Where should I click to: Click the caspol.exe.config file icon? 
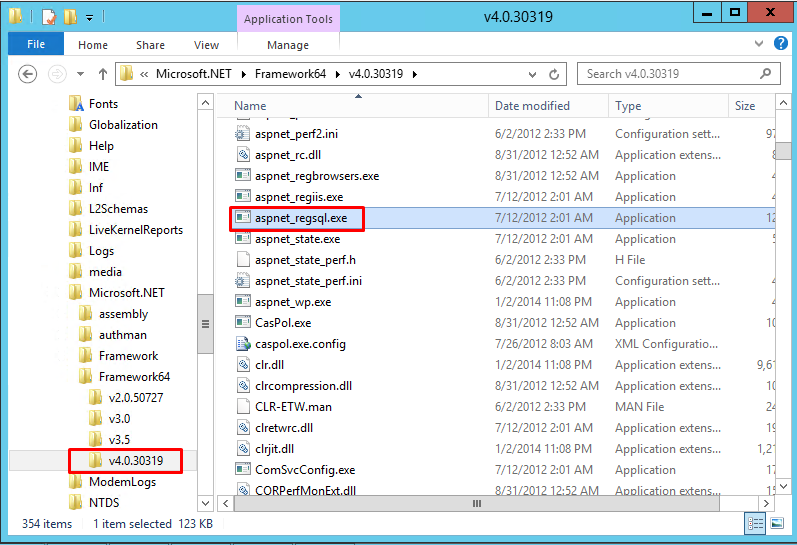(x=243, y=344)
